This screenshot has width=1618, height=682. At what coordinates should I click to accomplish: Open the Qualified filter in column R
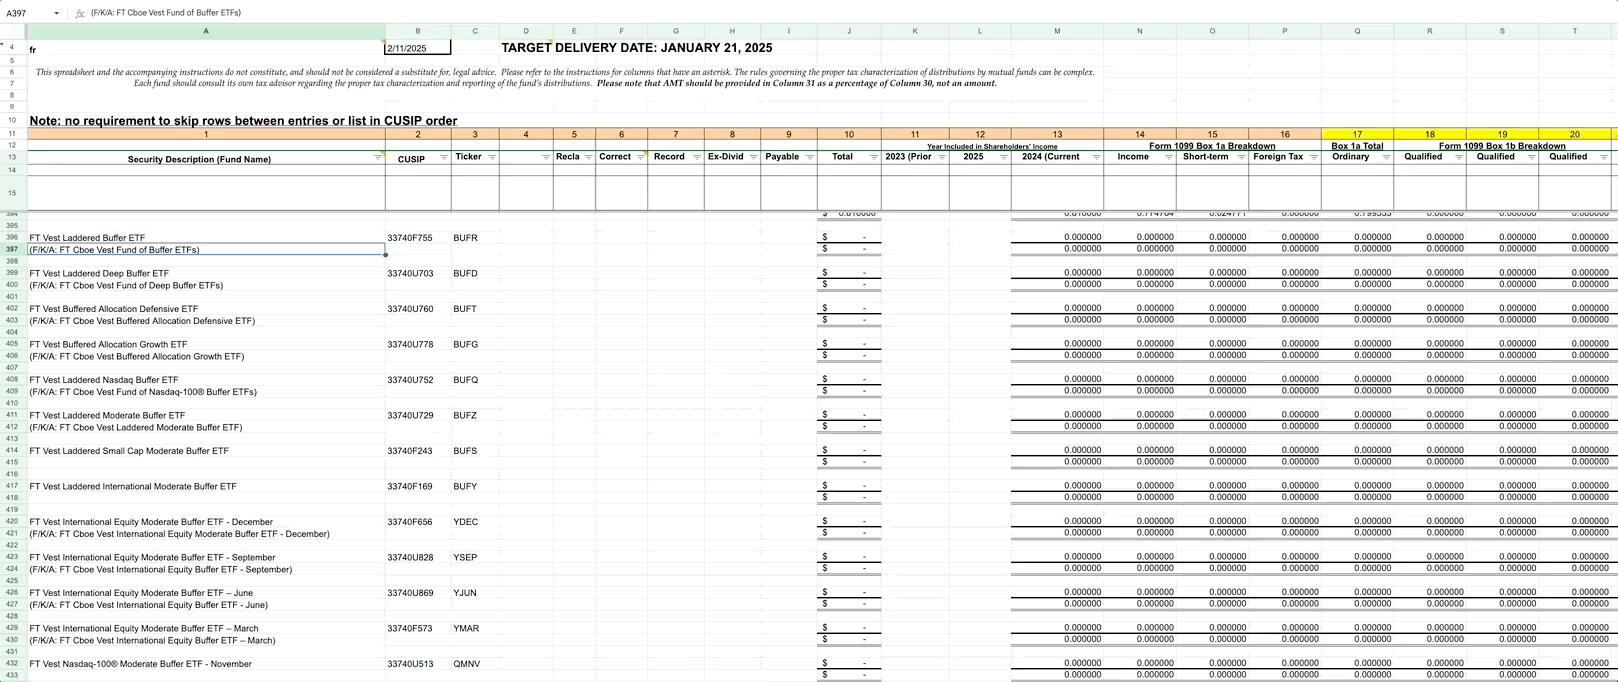1460,157
